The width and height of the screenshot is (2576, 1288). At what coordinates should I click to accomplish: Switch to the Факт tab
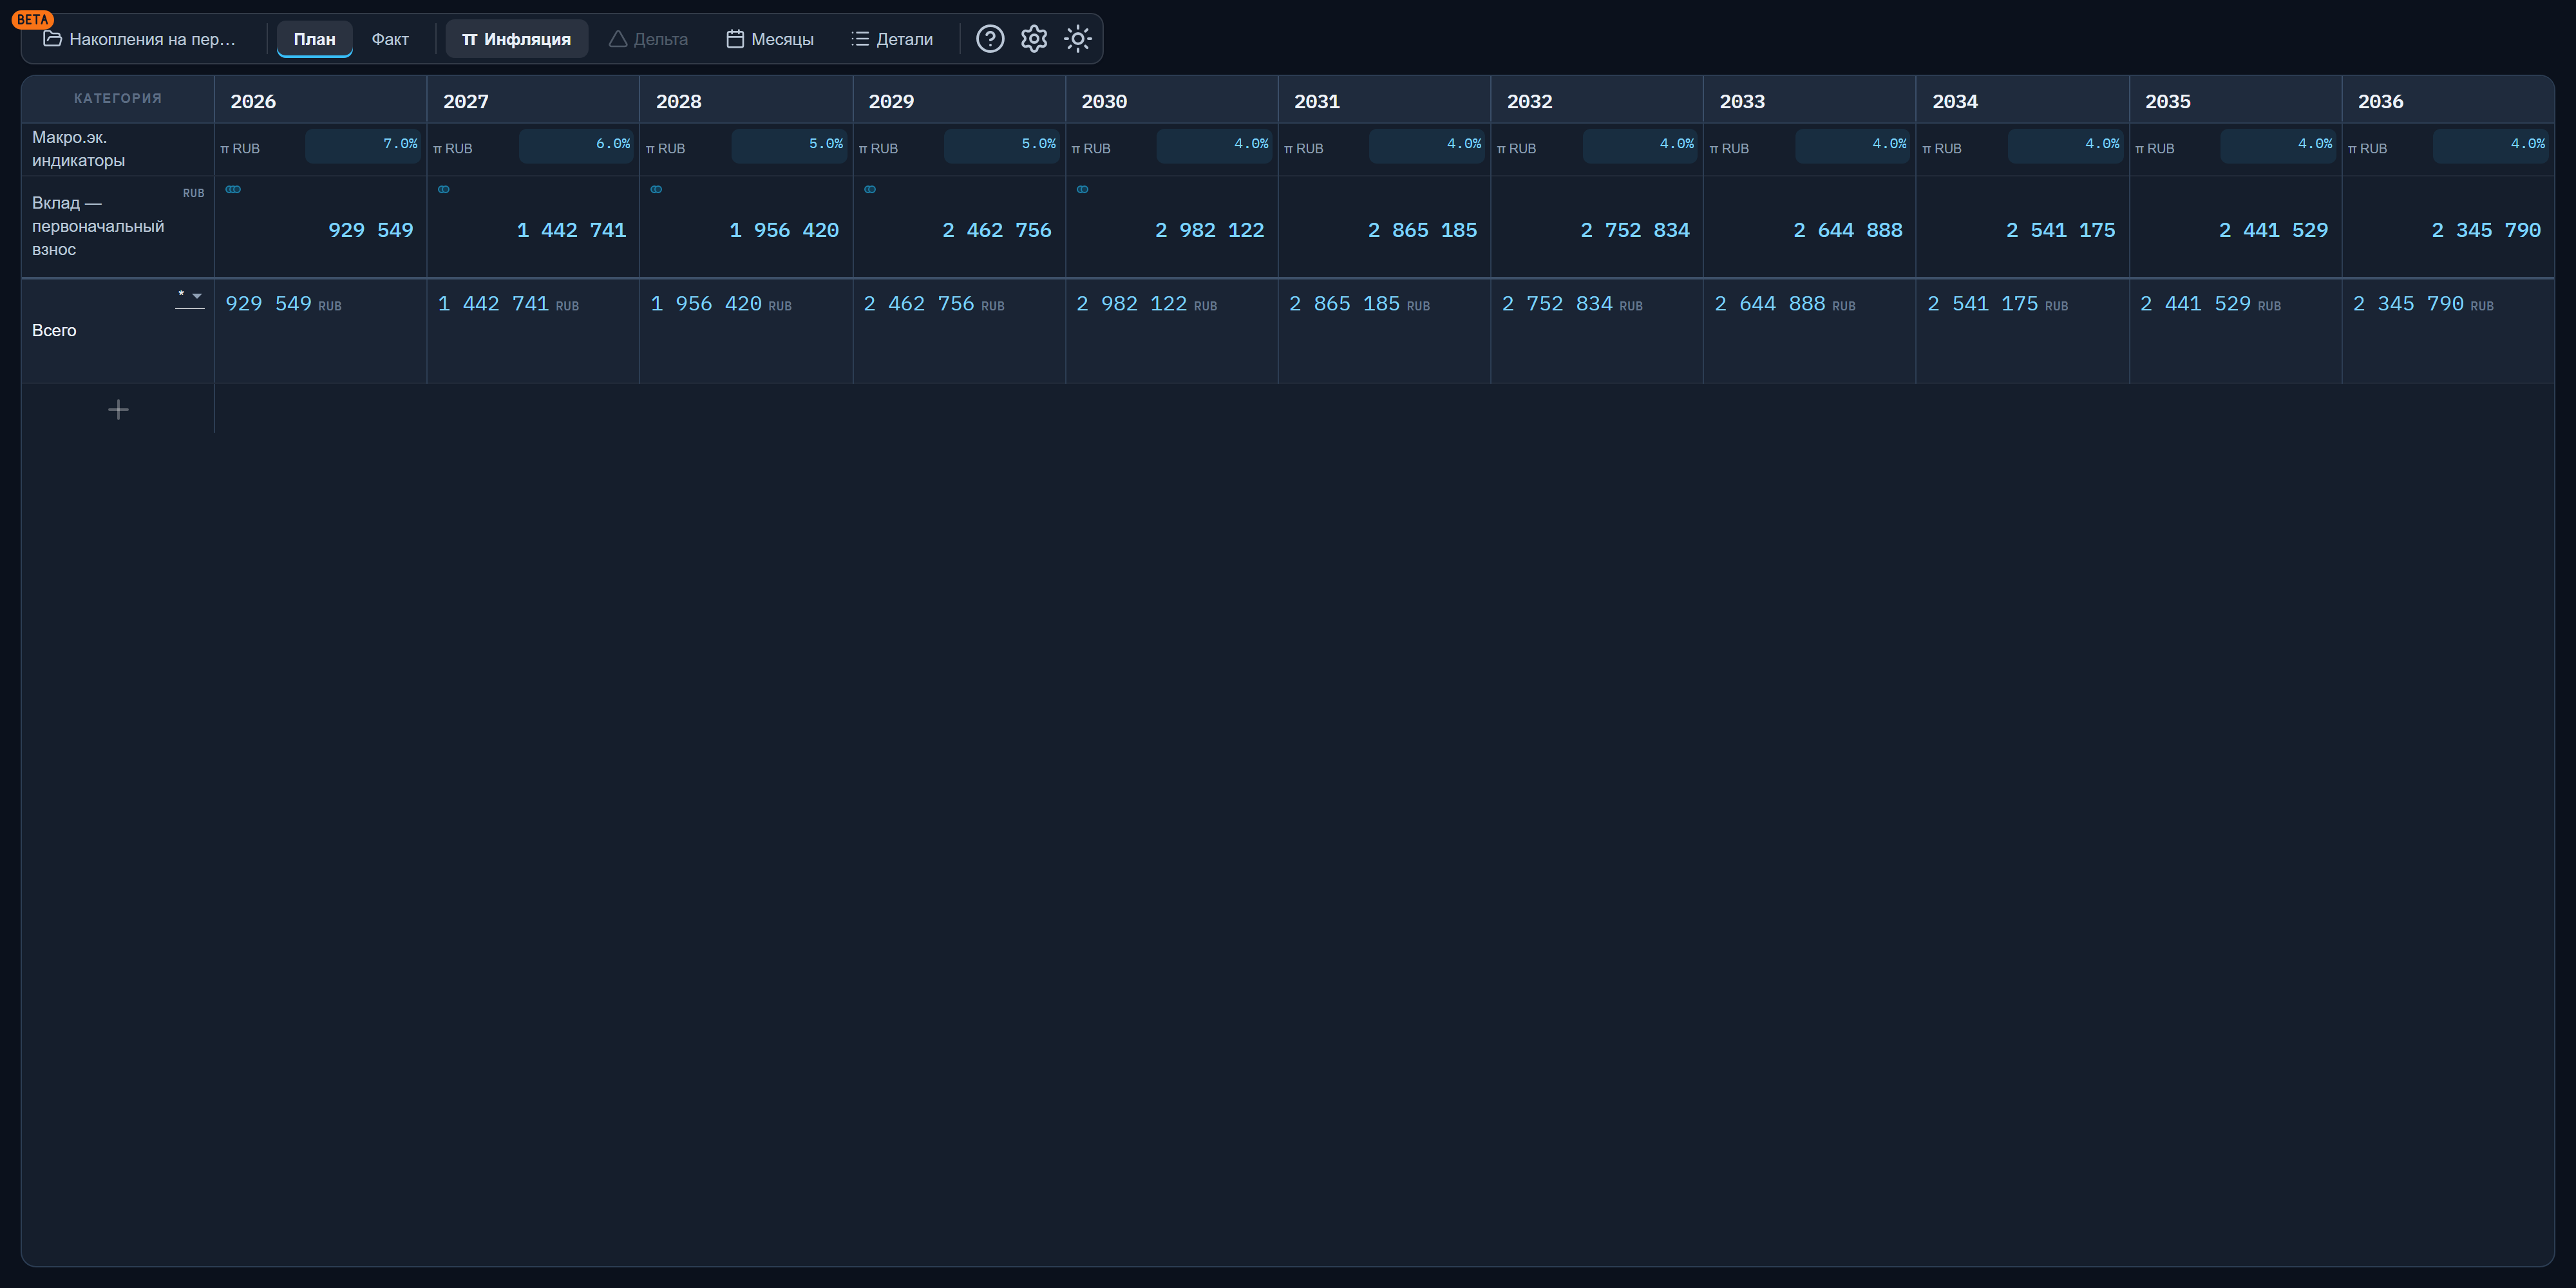click(390, 39)
